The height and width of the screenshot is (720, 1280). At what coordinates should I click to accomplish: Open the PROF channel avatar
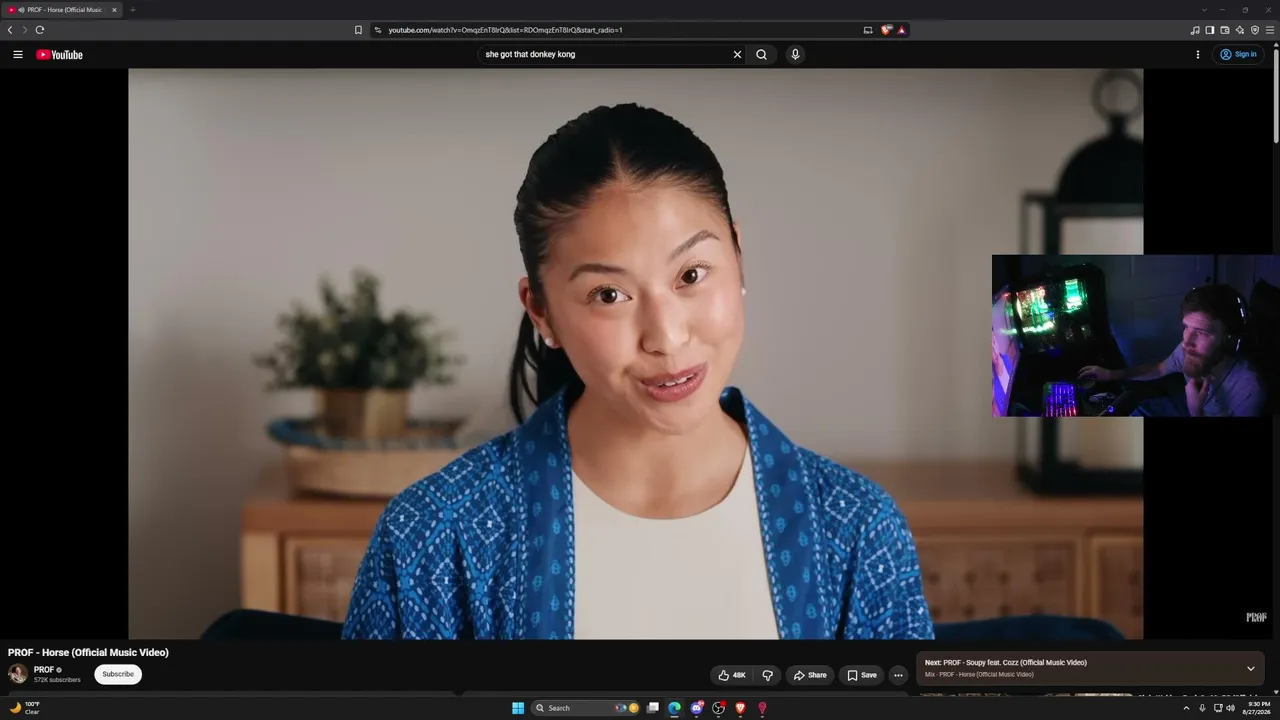[x=18, y=674]
